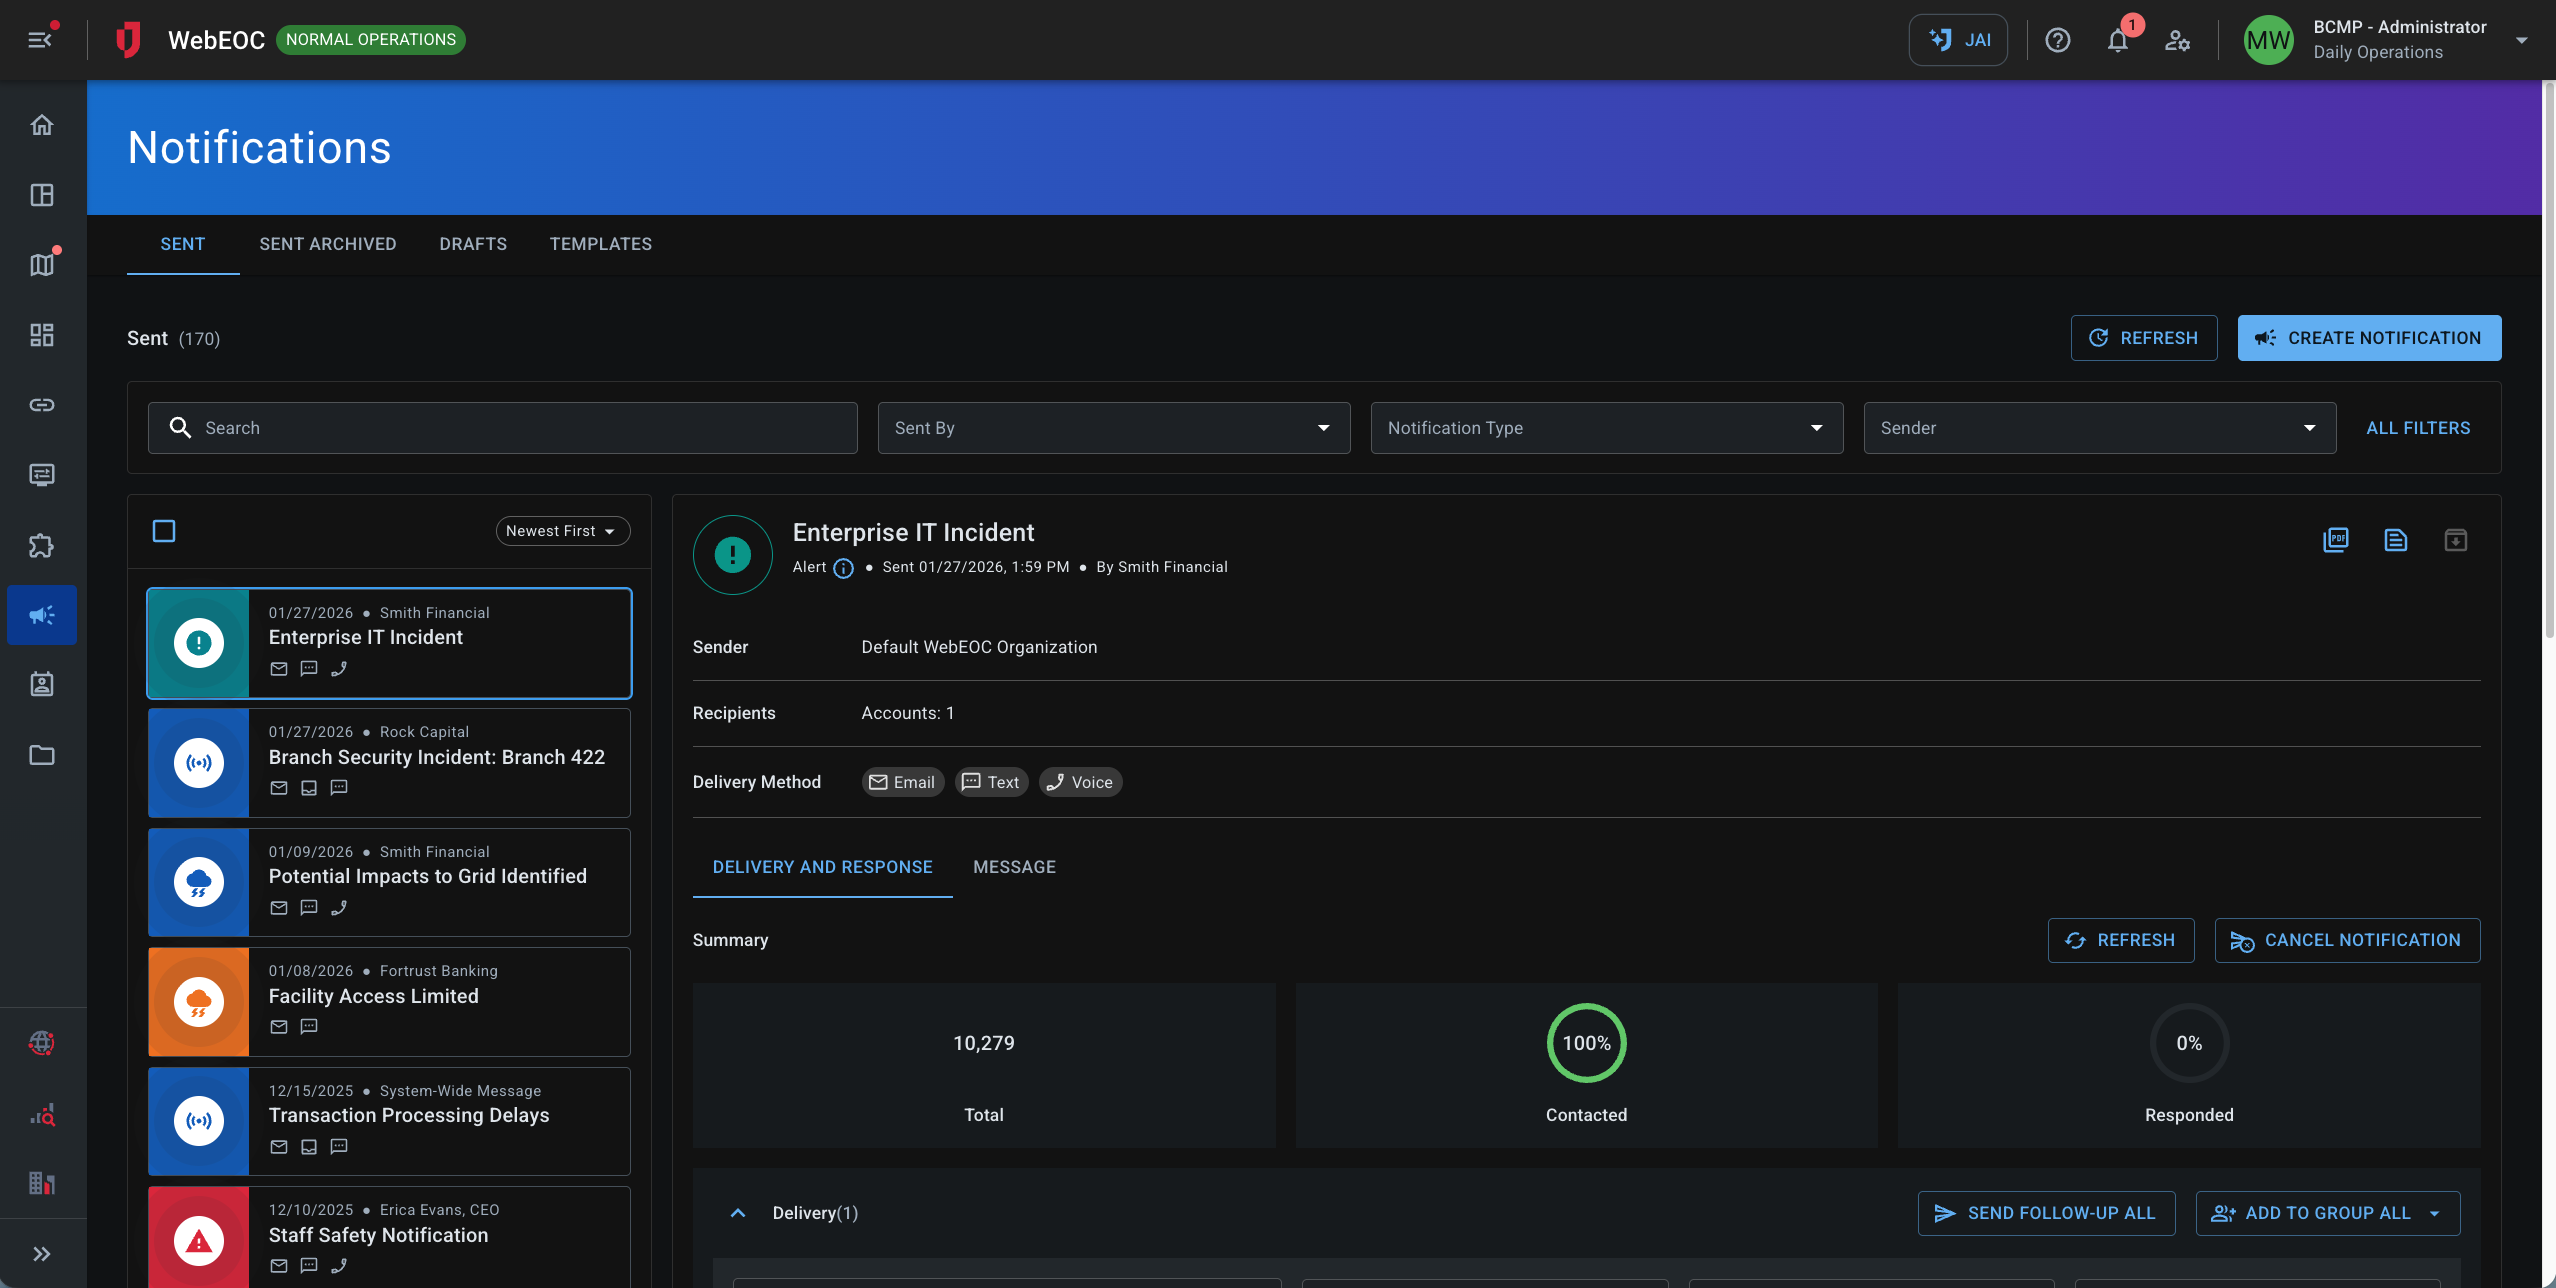Select Branch Security Incident: Branch 422
The image size is (2556, 1288).
[390, 763]
